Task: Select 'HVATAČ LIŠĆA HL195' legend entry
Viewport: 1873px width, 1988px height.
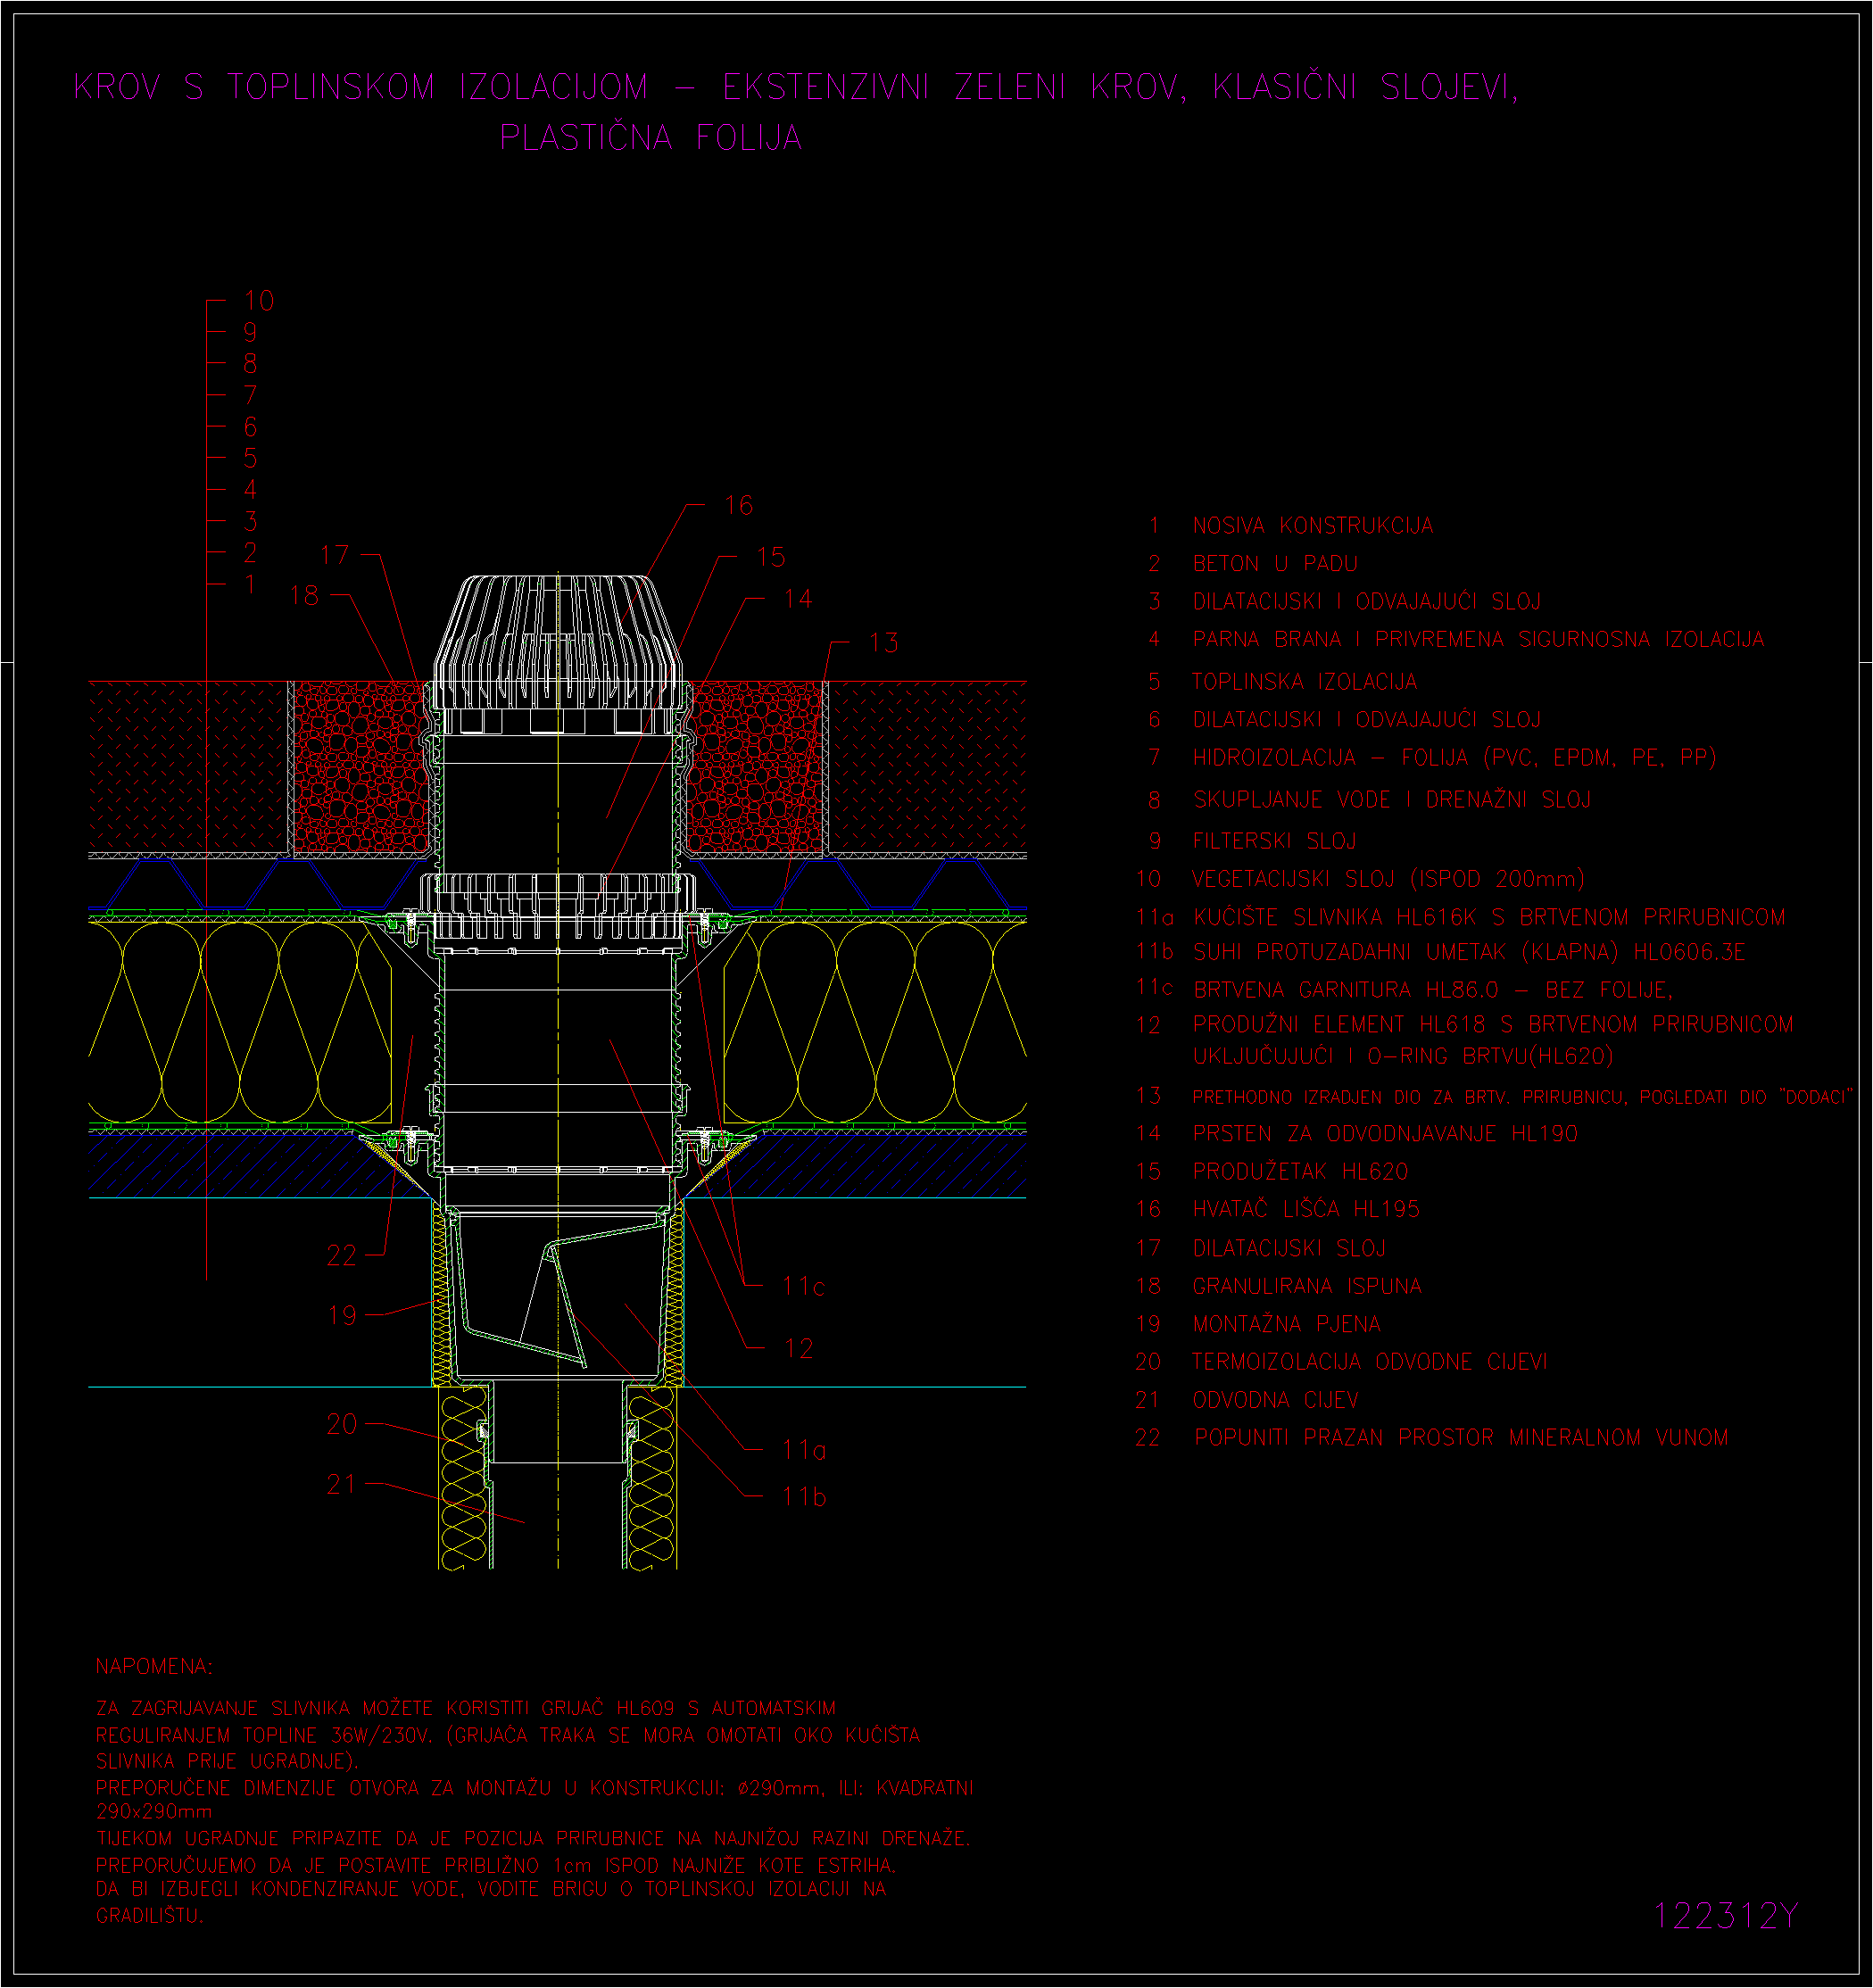Action: (x=1306, y=1210)
